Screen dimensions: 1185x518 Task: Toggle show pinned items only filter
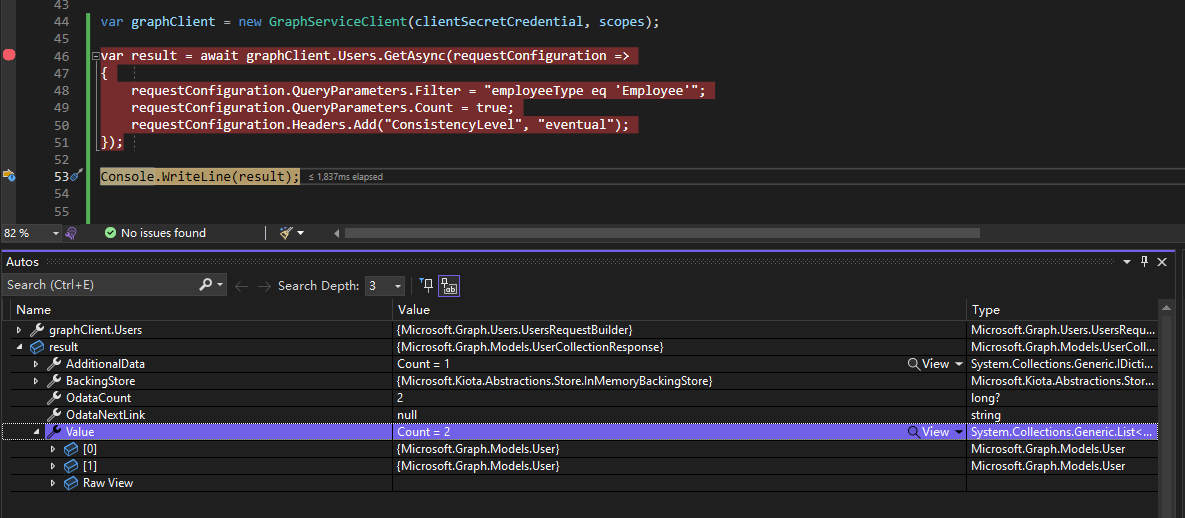pos(426,286)
